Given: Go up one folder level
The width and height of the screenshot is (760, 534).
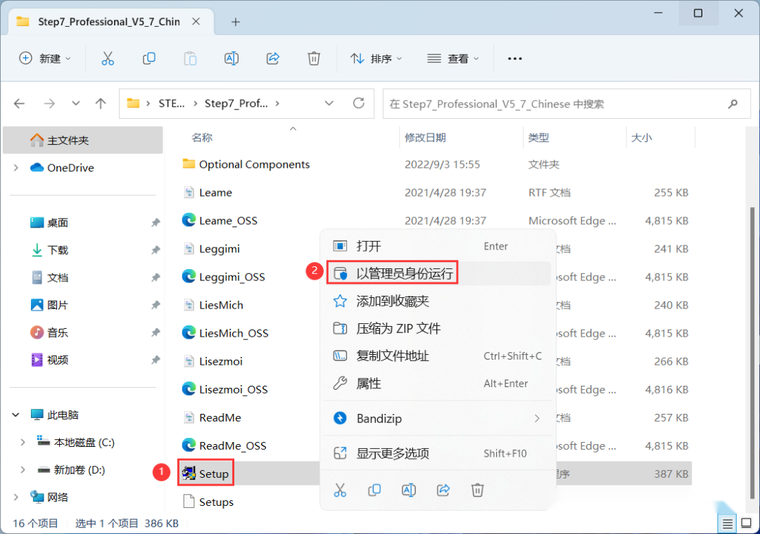Looking at the screenshot, I should pos(101,103).
